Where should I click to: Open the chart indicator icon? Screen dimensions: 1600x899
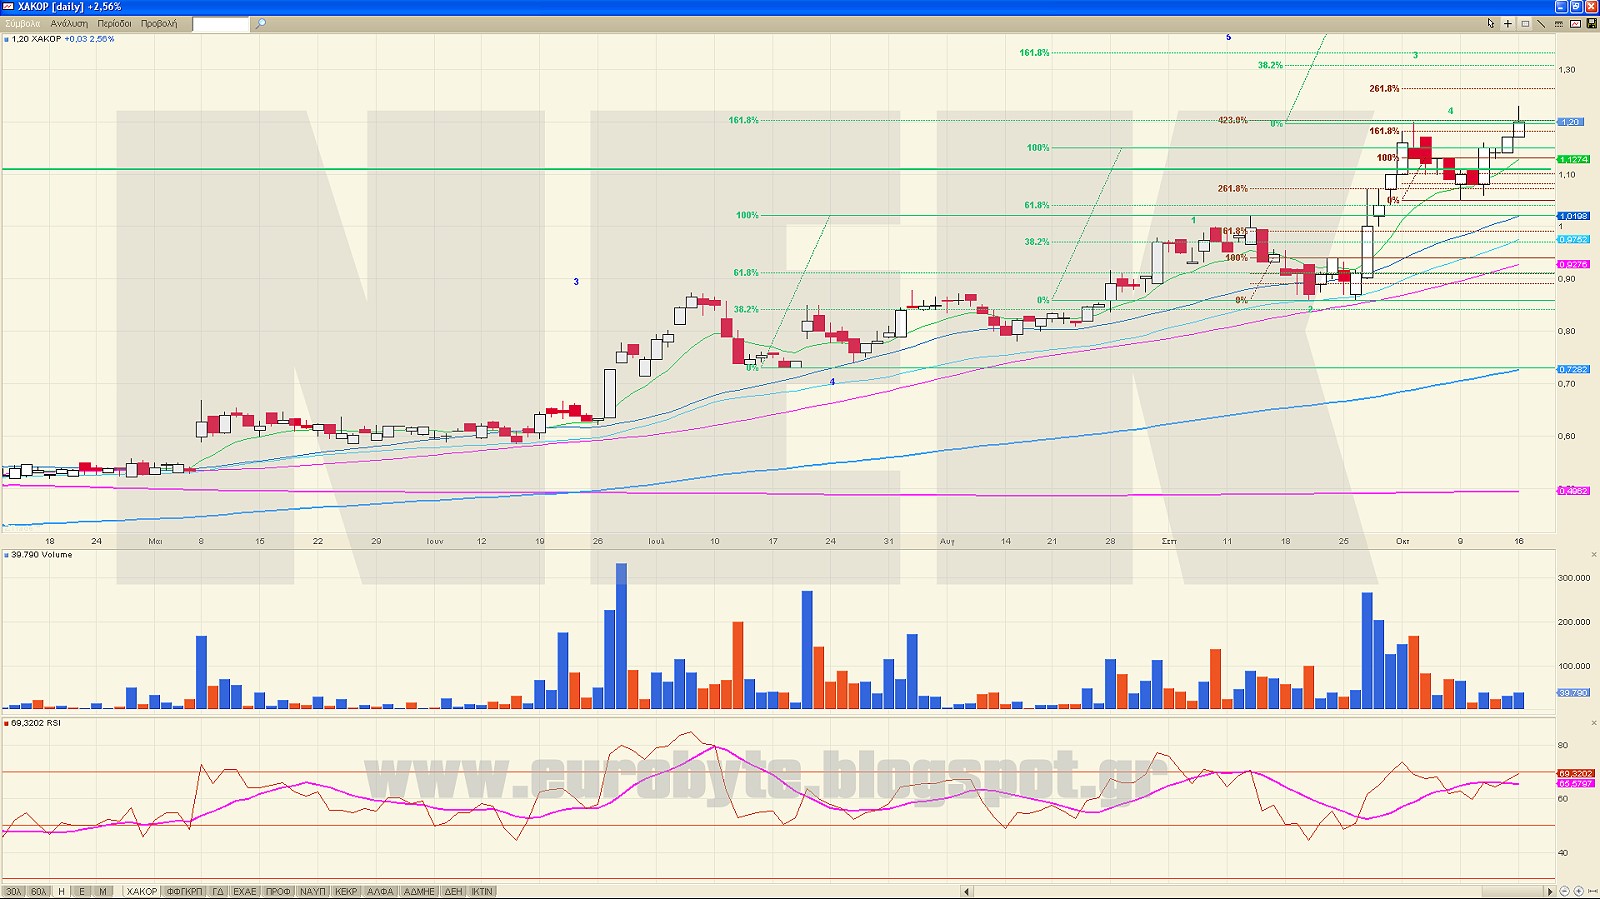tap(1575, 24)
